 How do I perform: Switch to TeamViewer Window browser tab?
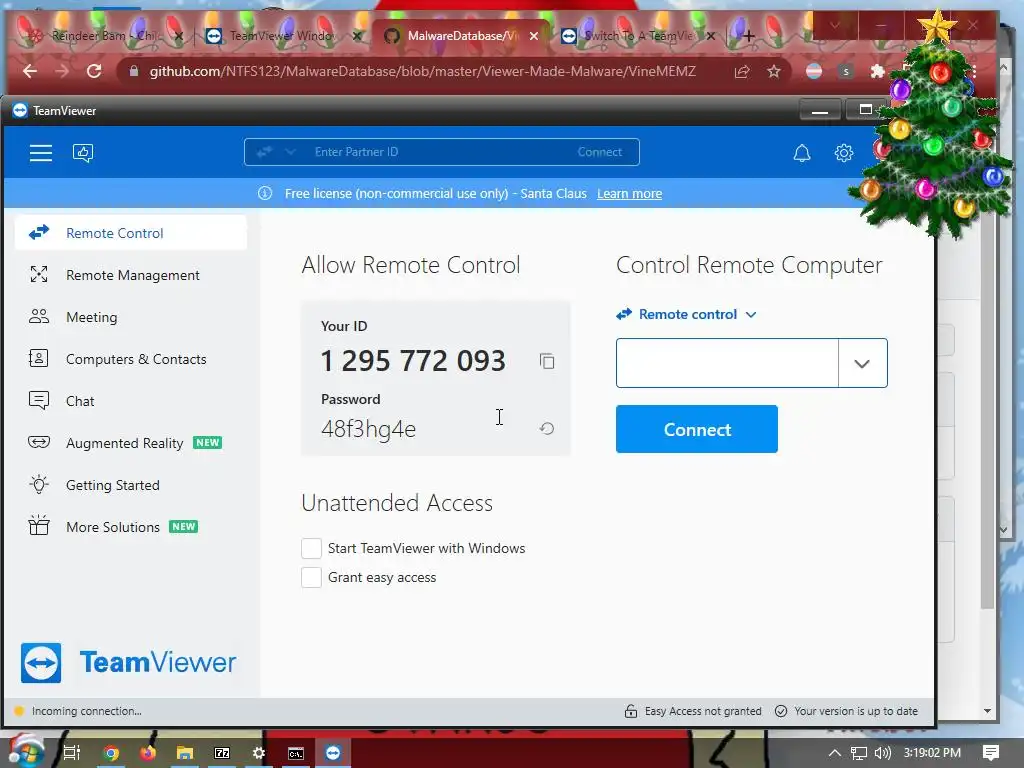[282, 36]
